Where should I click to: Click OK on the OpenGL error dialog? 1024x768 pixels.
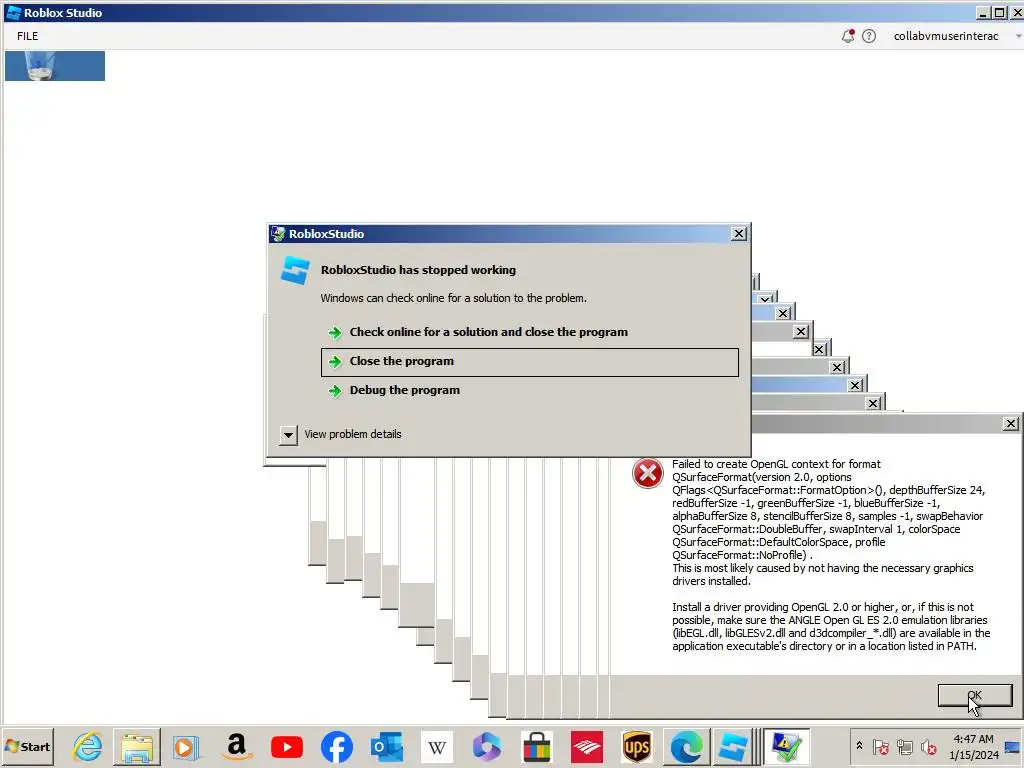975,696
